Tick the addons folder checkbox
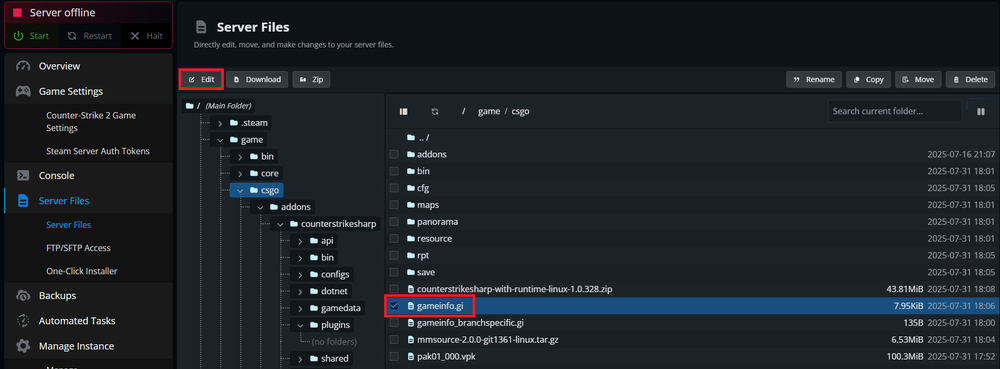This screenshot has height=369, width=1000. tap(394, 154)
